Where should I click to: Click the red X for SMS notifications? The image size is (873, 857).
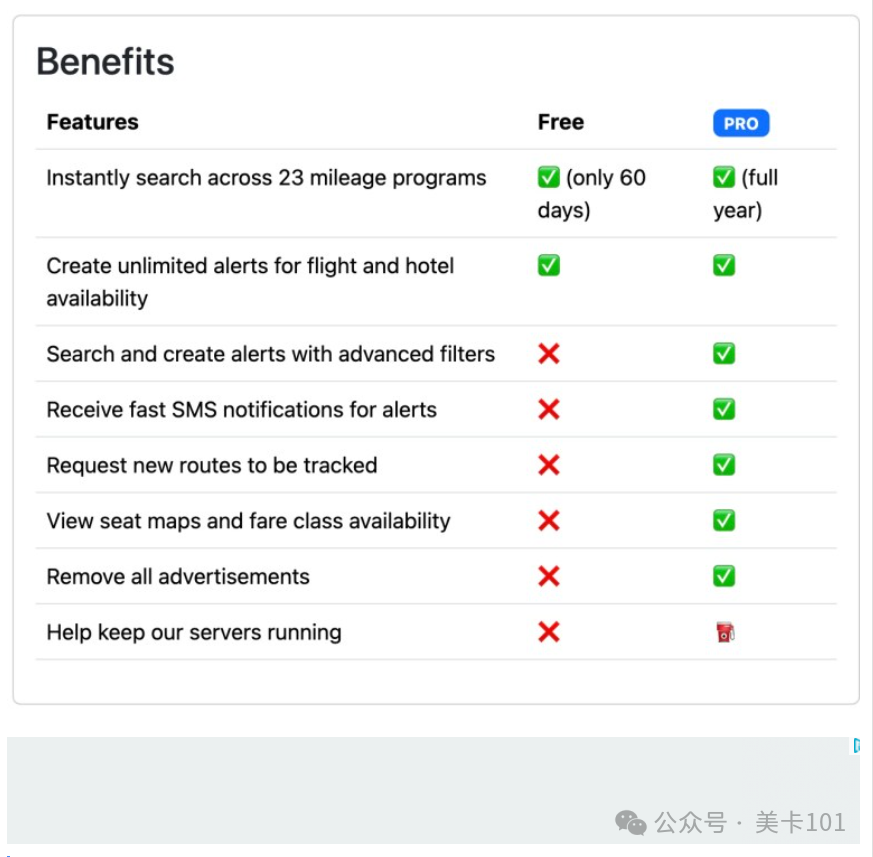548,409
